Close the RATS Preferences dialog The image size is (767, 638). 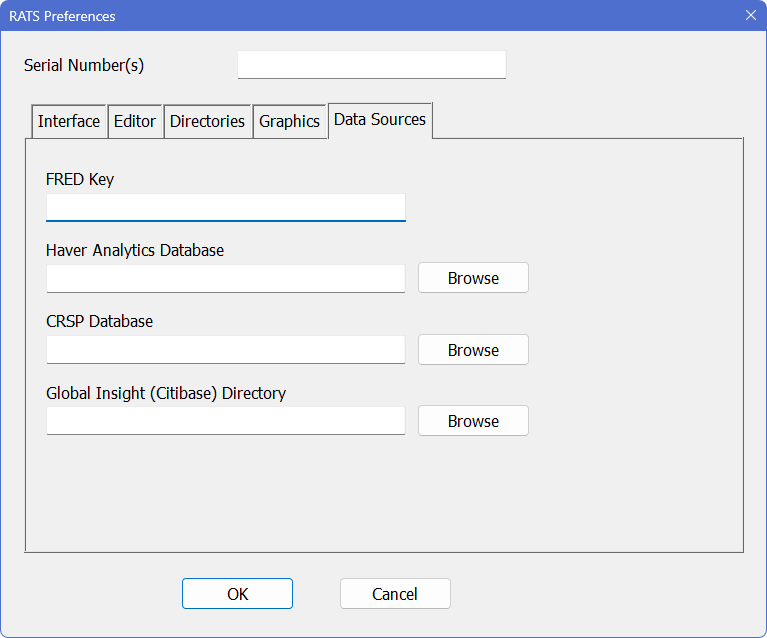point(750,15)
